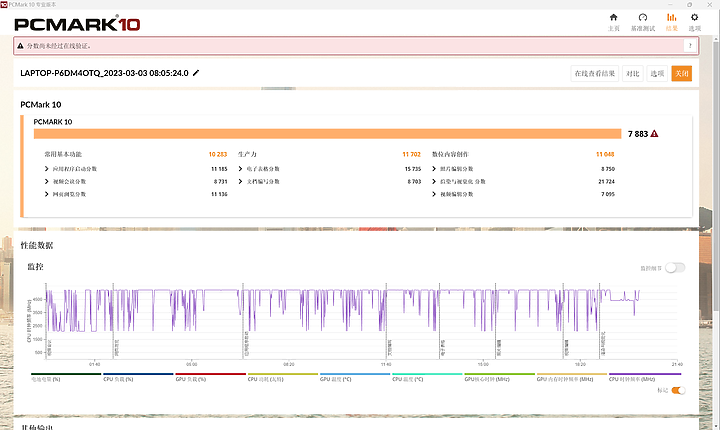Toggle the GPU 内存时钟频率 (MHz) legend line
The image size is (720, 430).
pyautogui.click(x=572, y=377)
